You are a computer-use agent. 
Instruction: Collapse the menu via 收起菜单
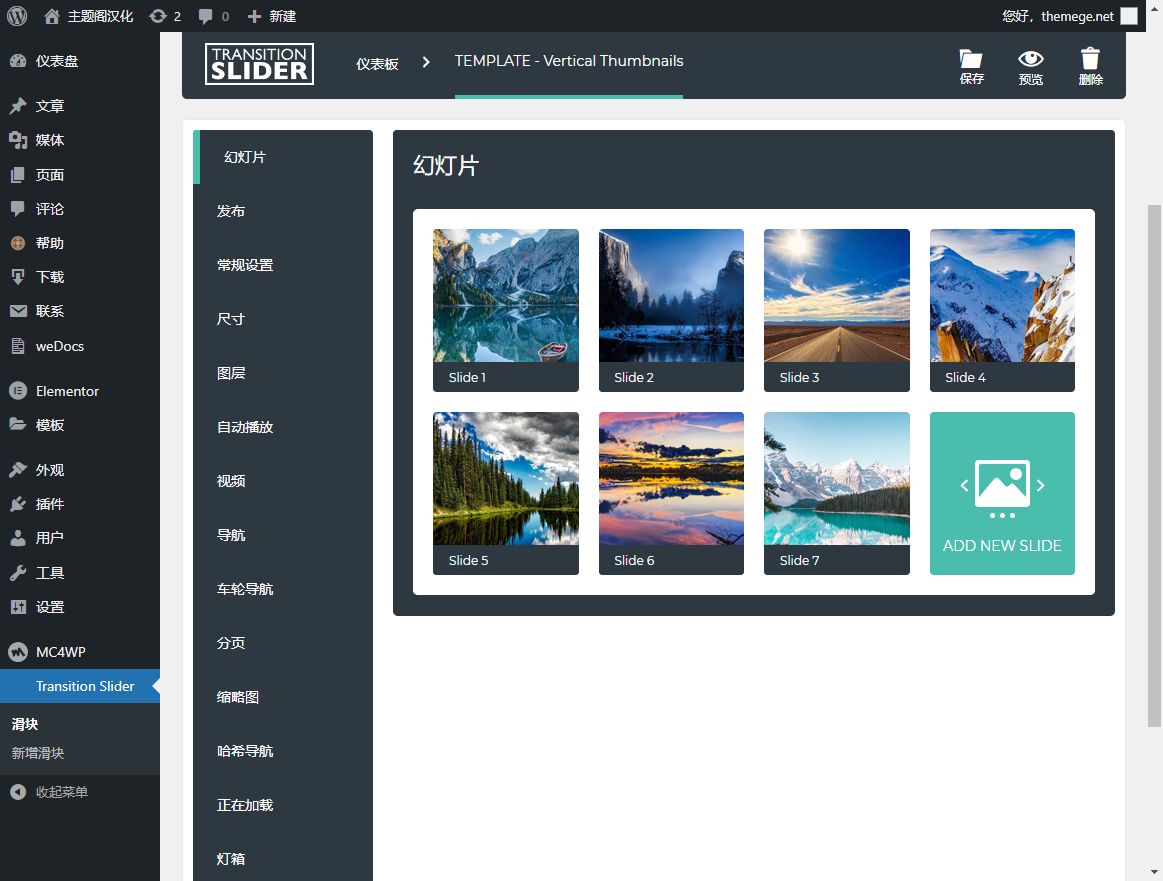[80, 792]
